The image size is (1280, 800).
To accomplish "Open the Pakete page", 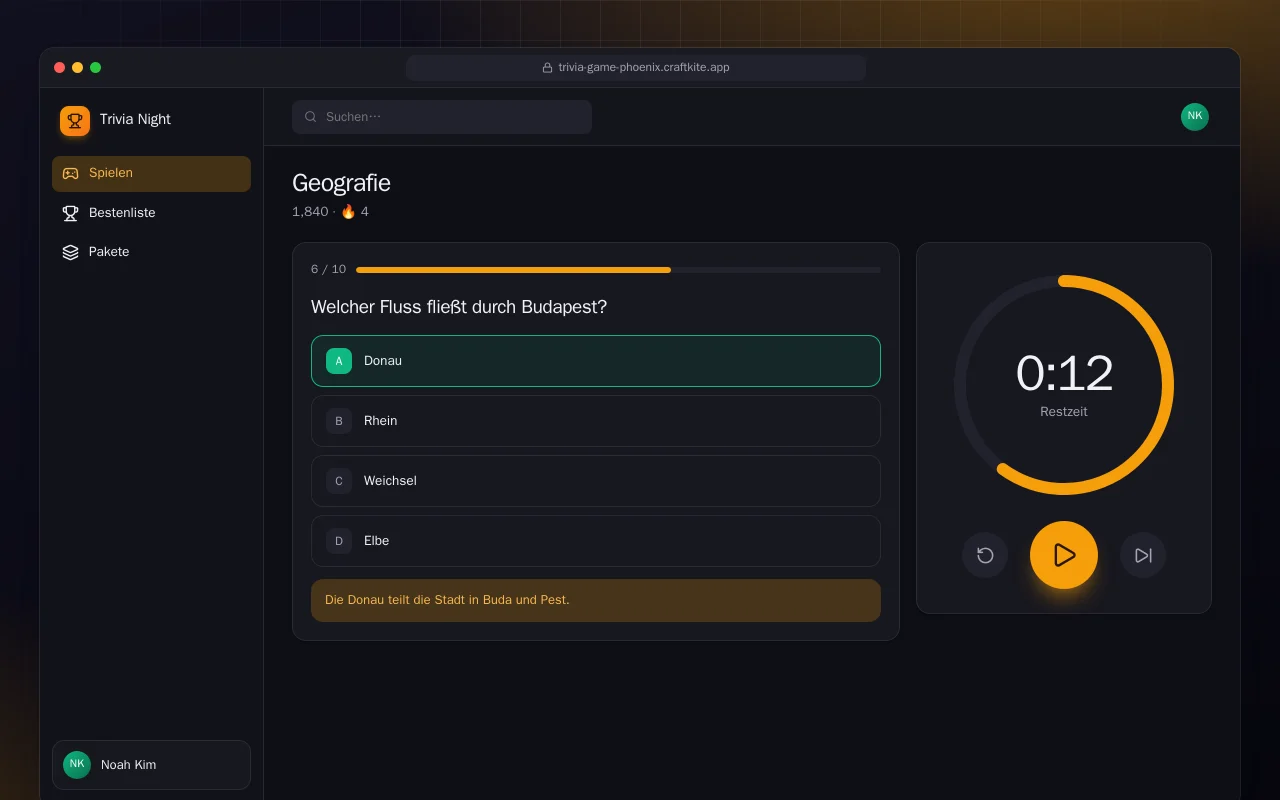I will point(151,252).
